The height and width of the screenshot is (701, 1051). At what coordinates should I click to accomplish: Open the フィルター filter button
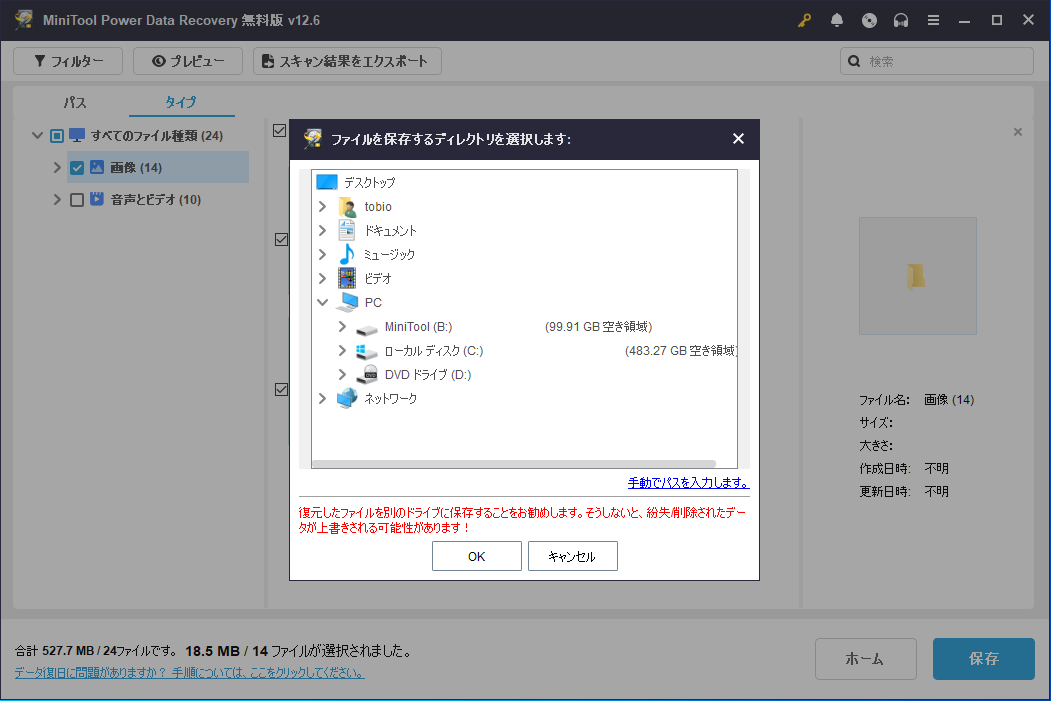tap(68, 61)
